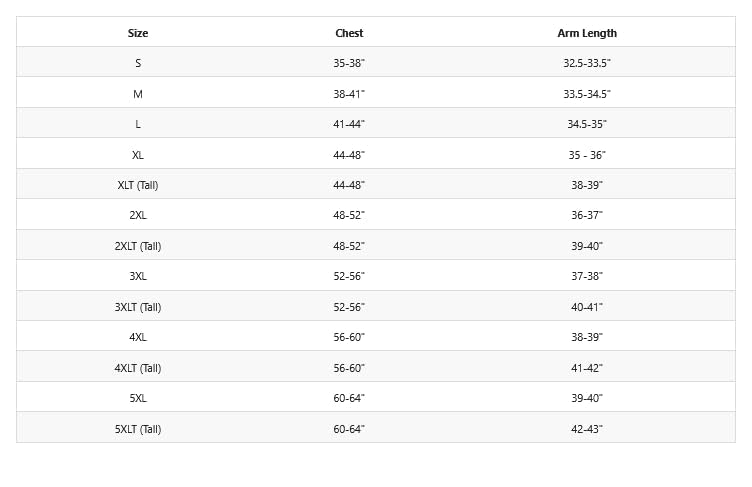Select the 3XL size cell
This screenshot has width=752, height=487.
tap(138, 276)
